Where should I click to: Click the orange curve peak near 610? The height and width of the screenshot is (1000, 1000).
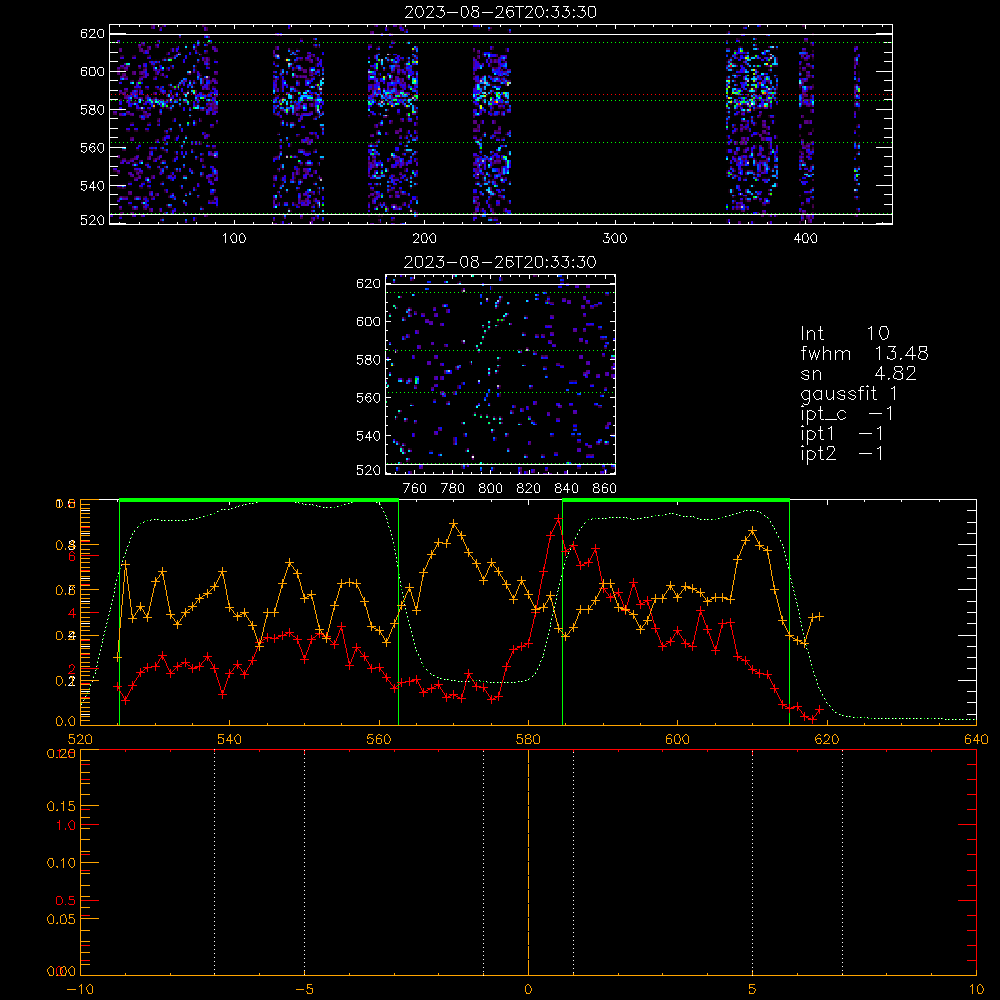tap(753, 531)
